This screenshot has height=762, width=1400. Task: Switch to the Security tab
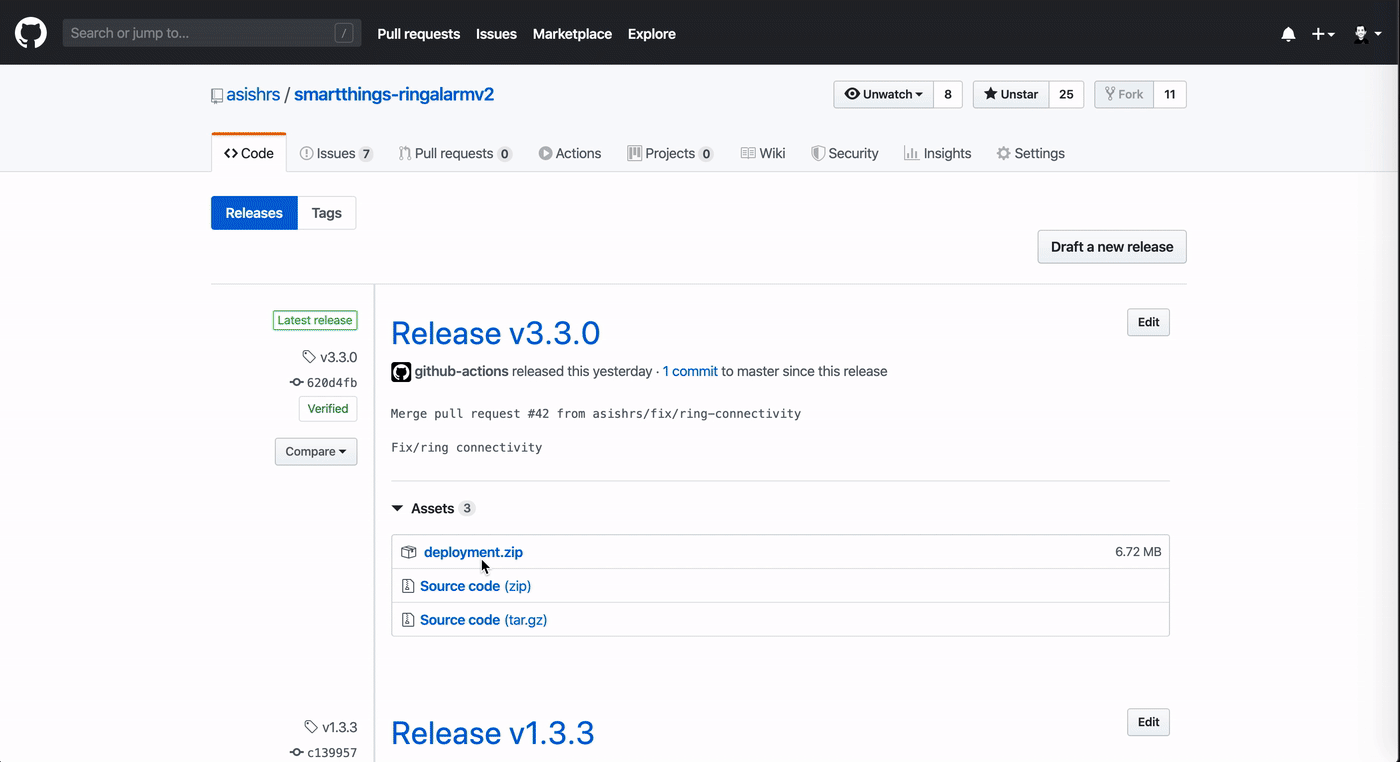pyautogui.click(x=845, y=153)
